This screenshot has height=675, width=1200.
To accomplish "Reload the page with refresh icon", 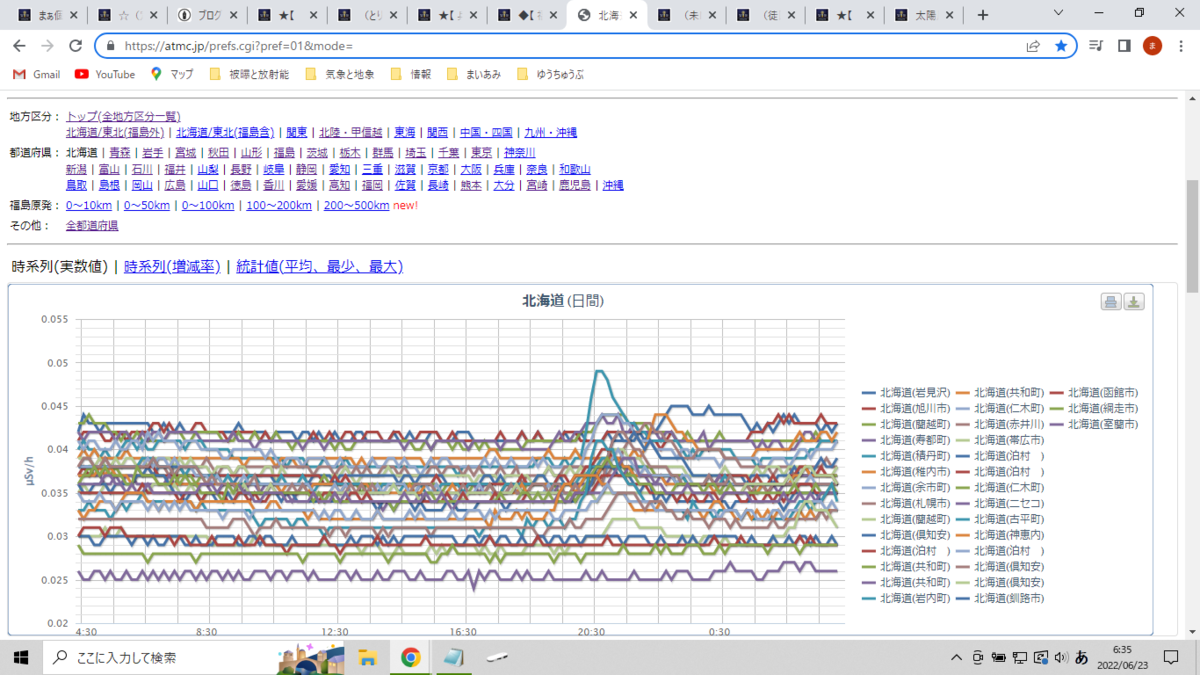I will 75,46.
